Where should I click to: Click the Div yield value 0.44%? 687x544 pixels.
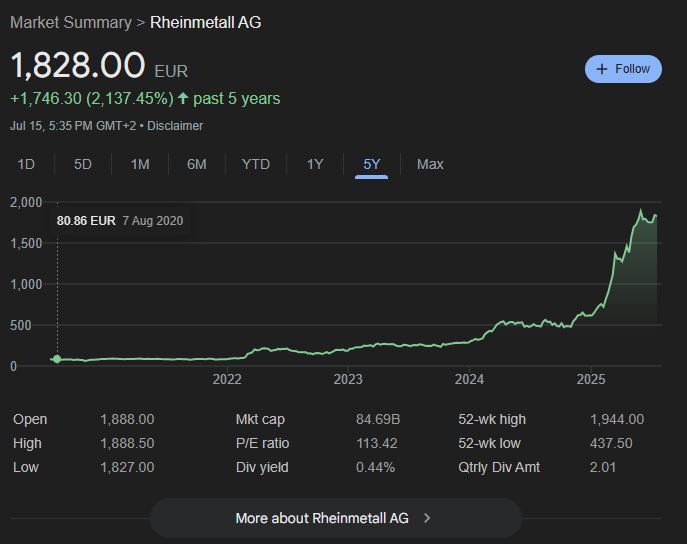pyautogui.click(x=375, y=467)
